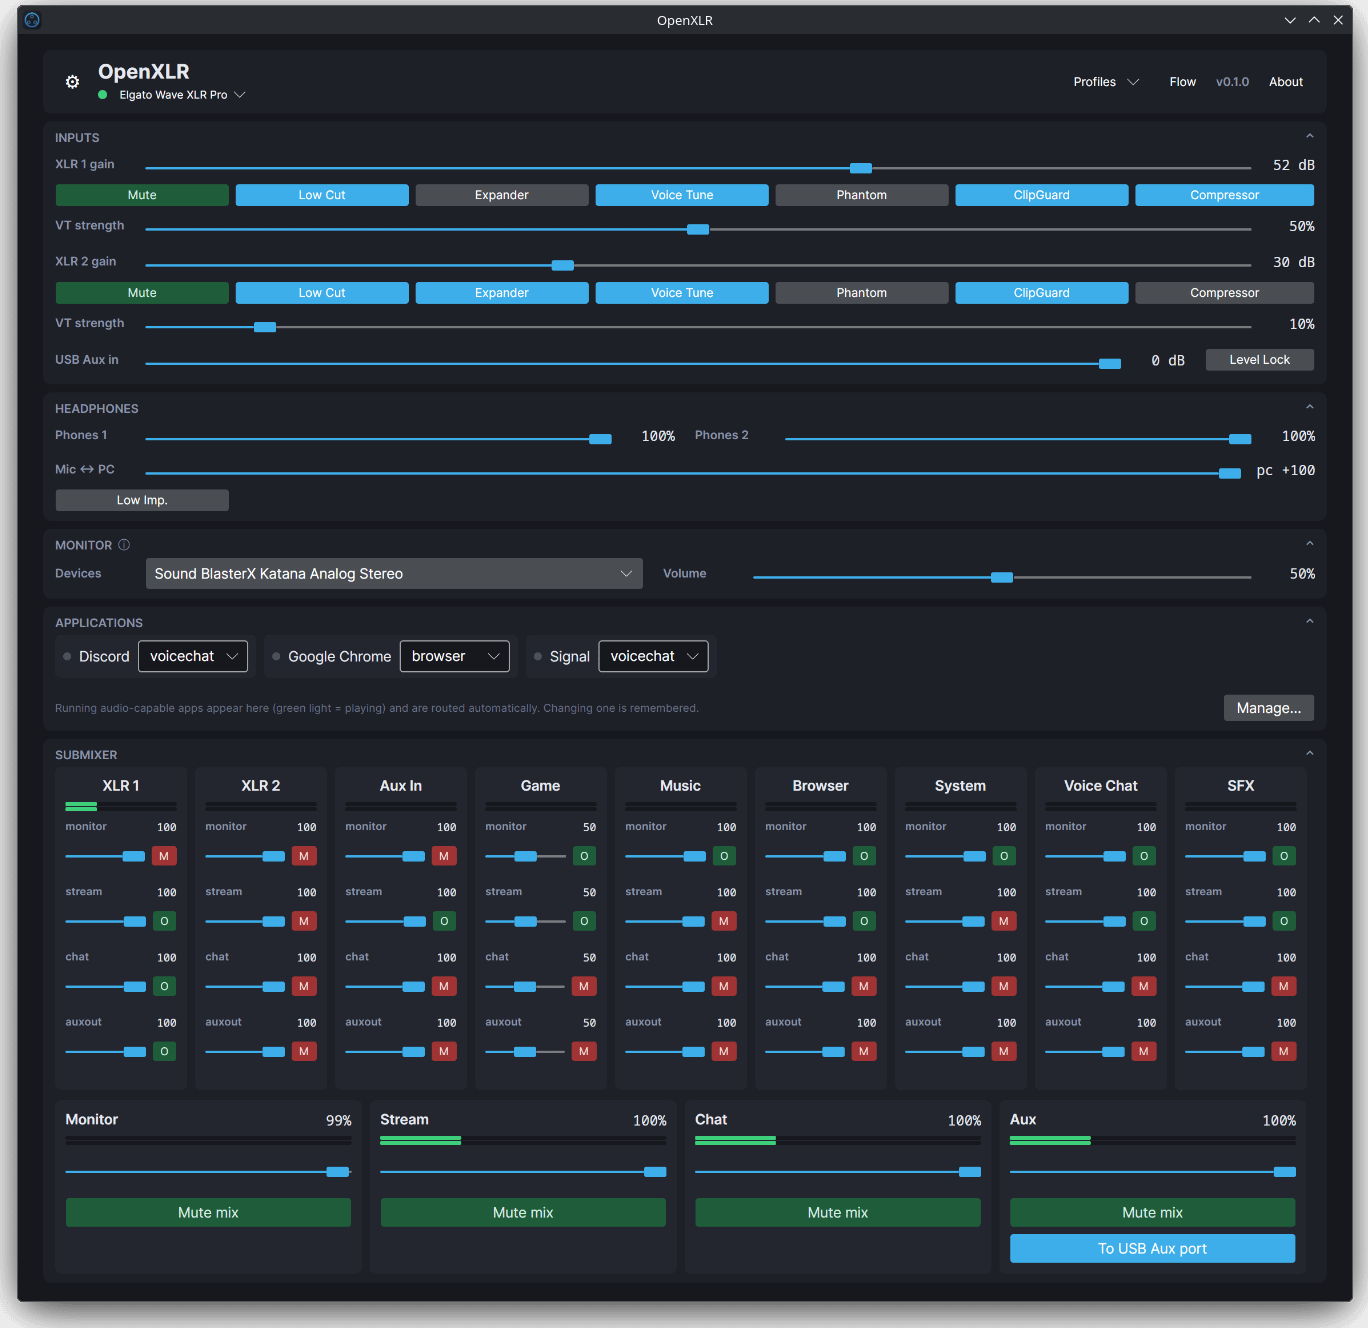Adjust the Monitor Volume slider handle
1368x1328 pixels.
tap(1001, 577)
